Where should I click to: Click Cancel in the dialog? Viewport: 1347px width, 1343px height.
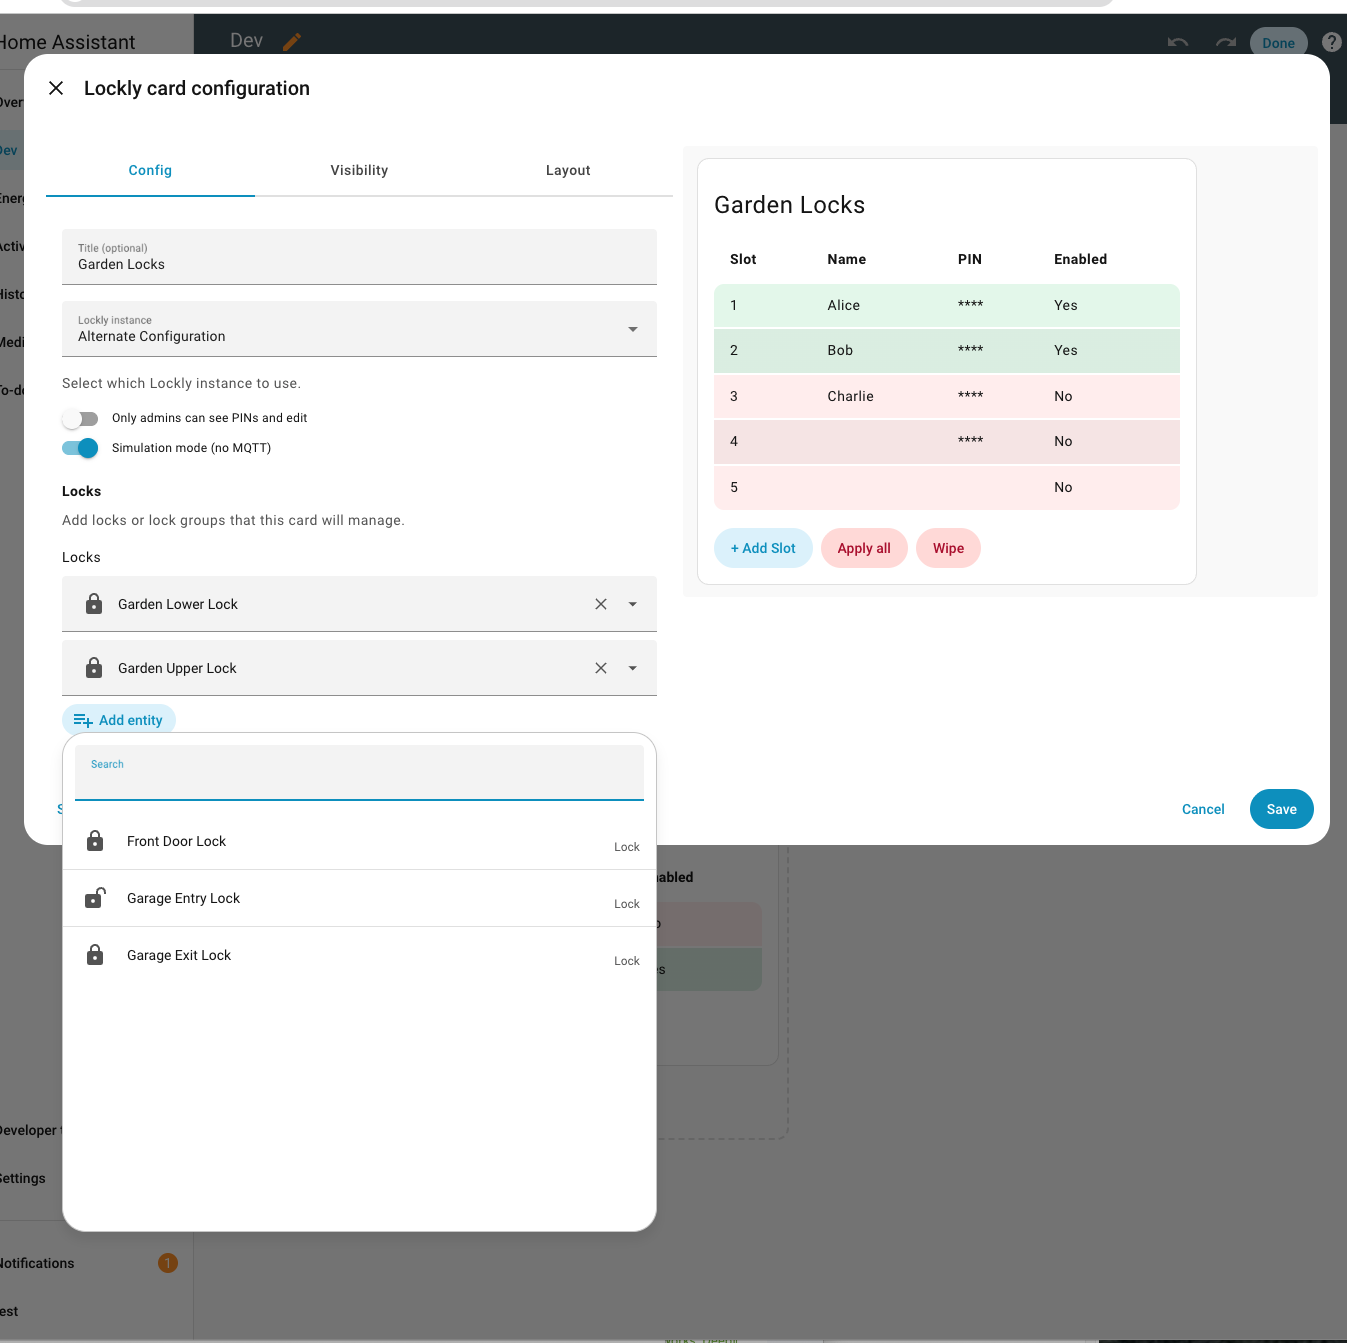(x=1203, y=809)
